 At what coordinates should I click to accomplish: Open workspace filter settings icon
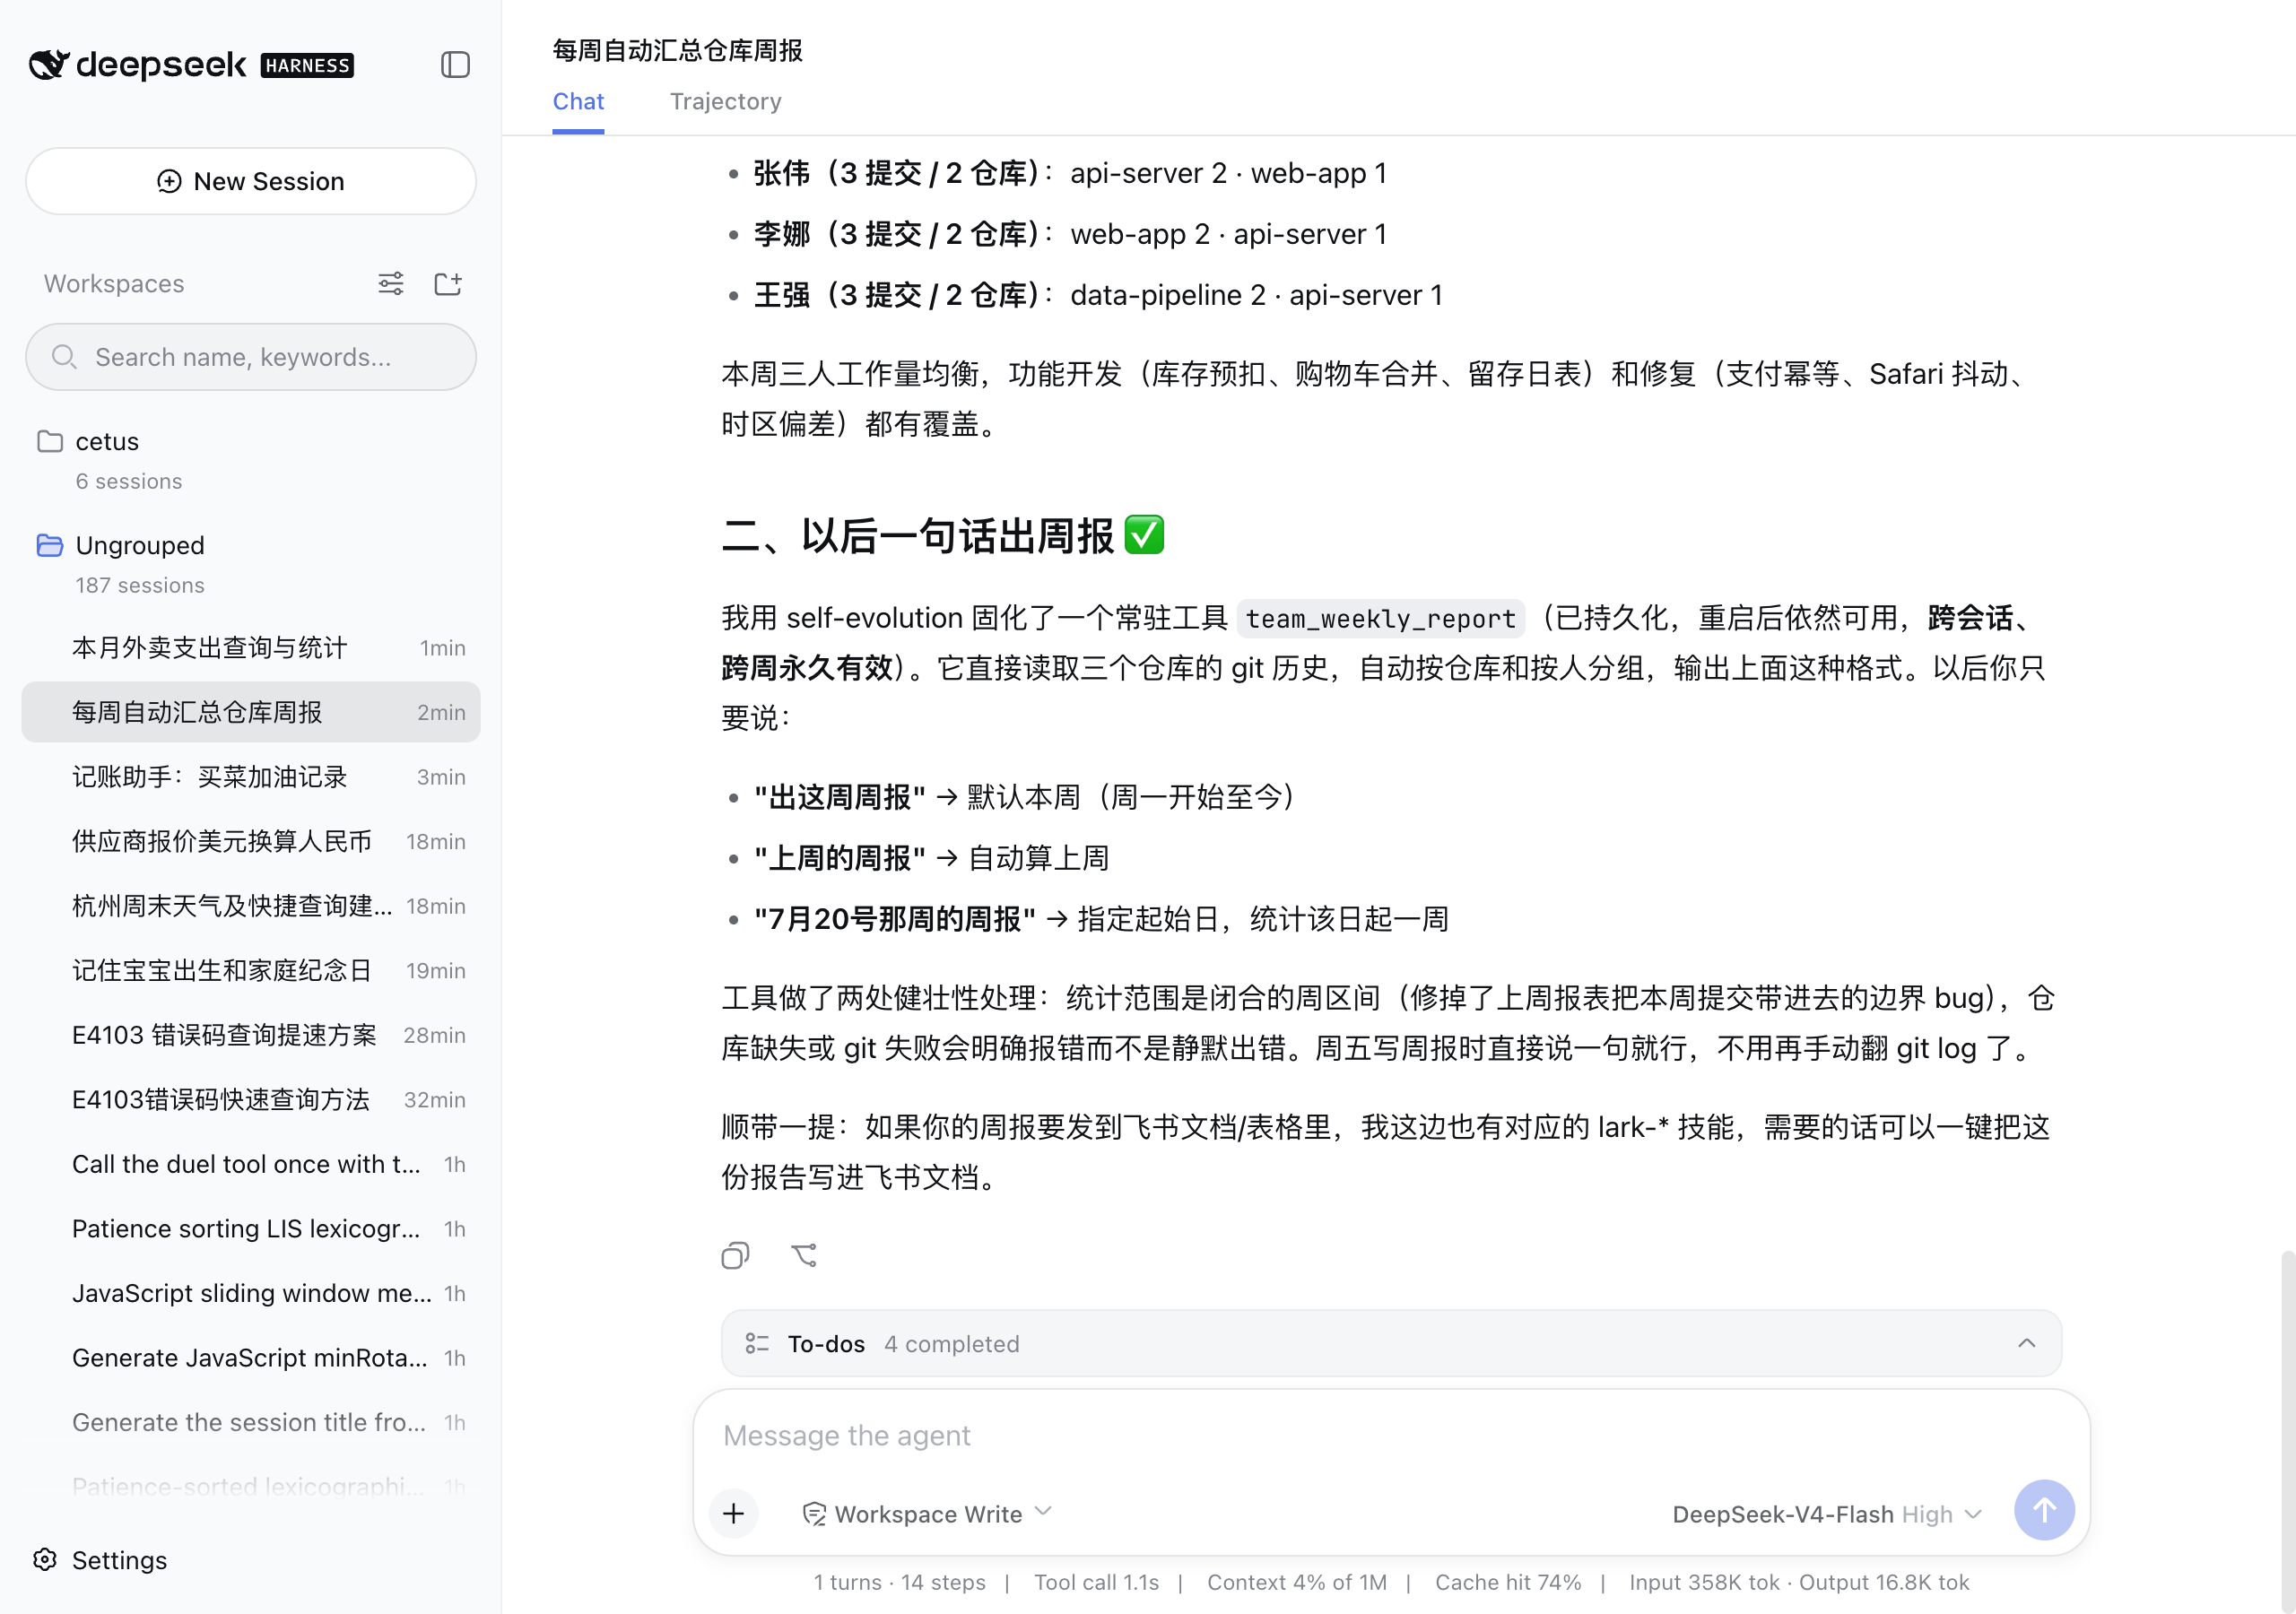pyautogui.click(x=391, y=284)
